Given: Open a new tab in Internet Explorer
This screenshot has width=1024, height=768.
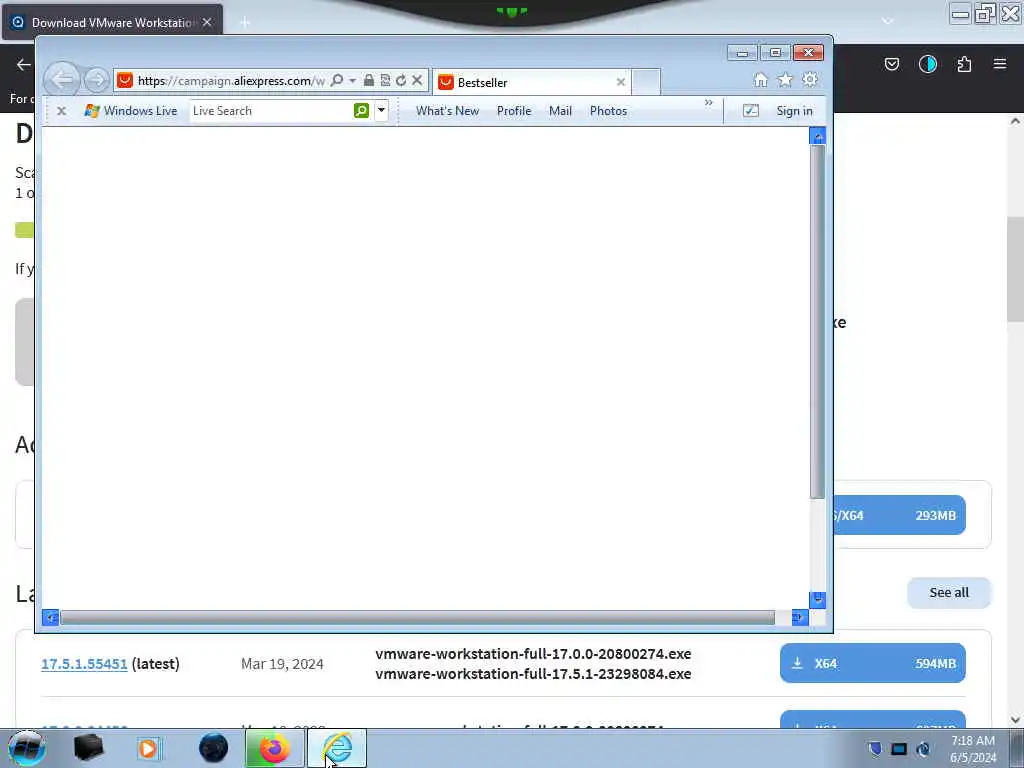Looking at the screenshot, I should [x=646, y=82].
